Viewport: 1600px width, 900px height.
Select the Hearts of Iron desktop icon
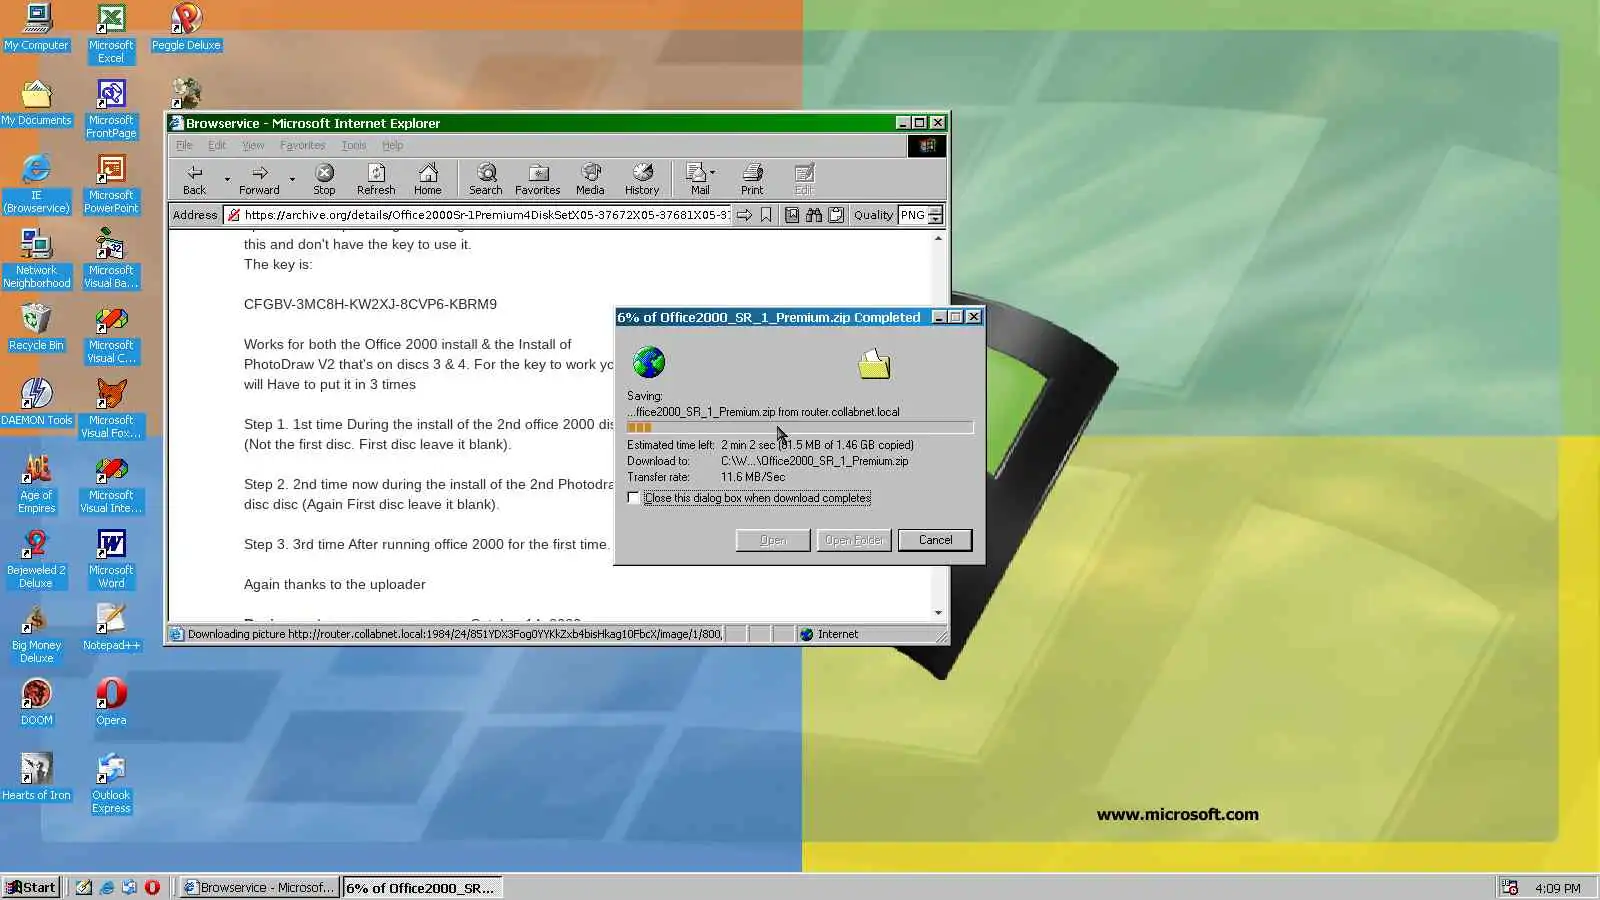coord(37,777)
